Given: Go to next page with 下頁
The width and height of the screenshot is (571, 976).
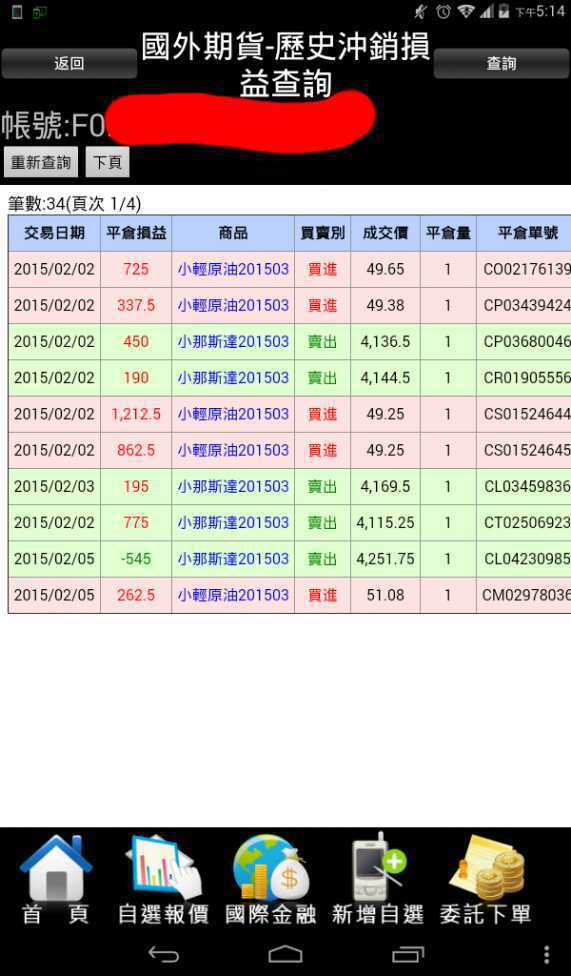Looking at the screenshot, I should (x=107, y=162).
